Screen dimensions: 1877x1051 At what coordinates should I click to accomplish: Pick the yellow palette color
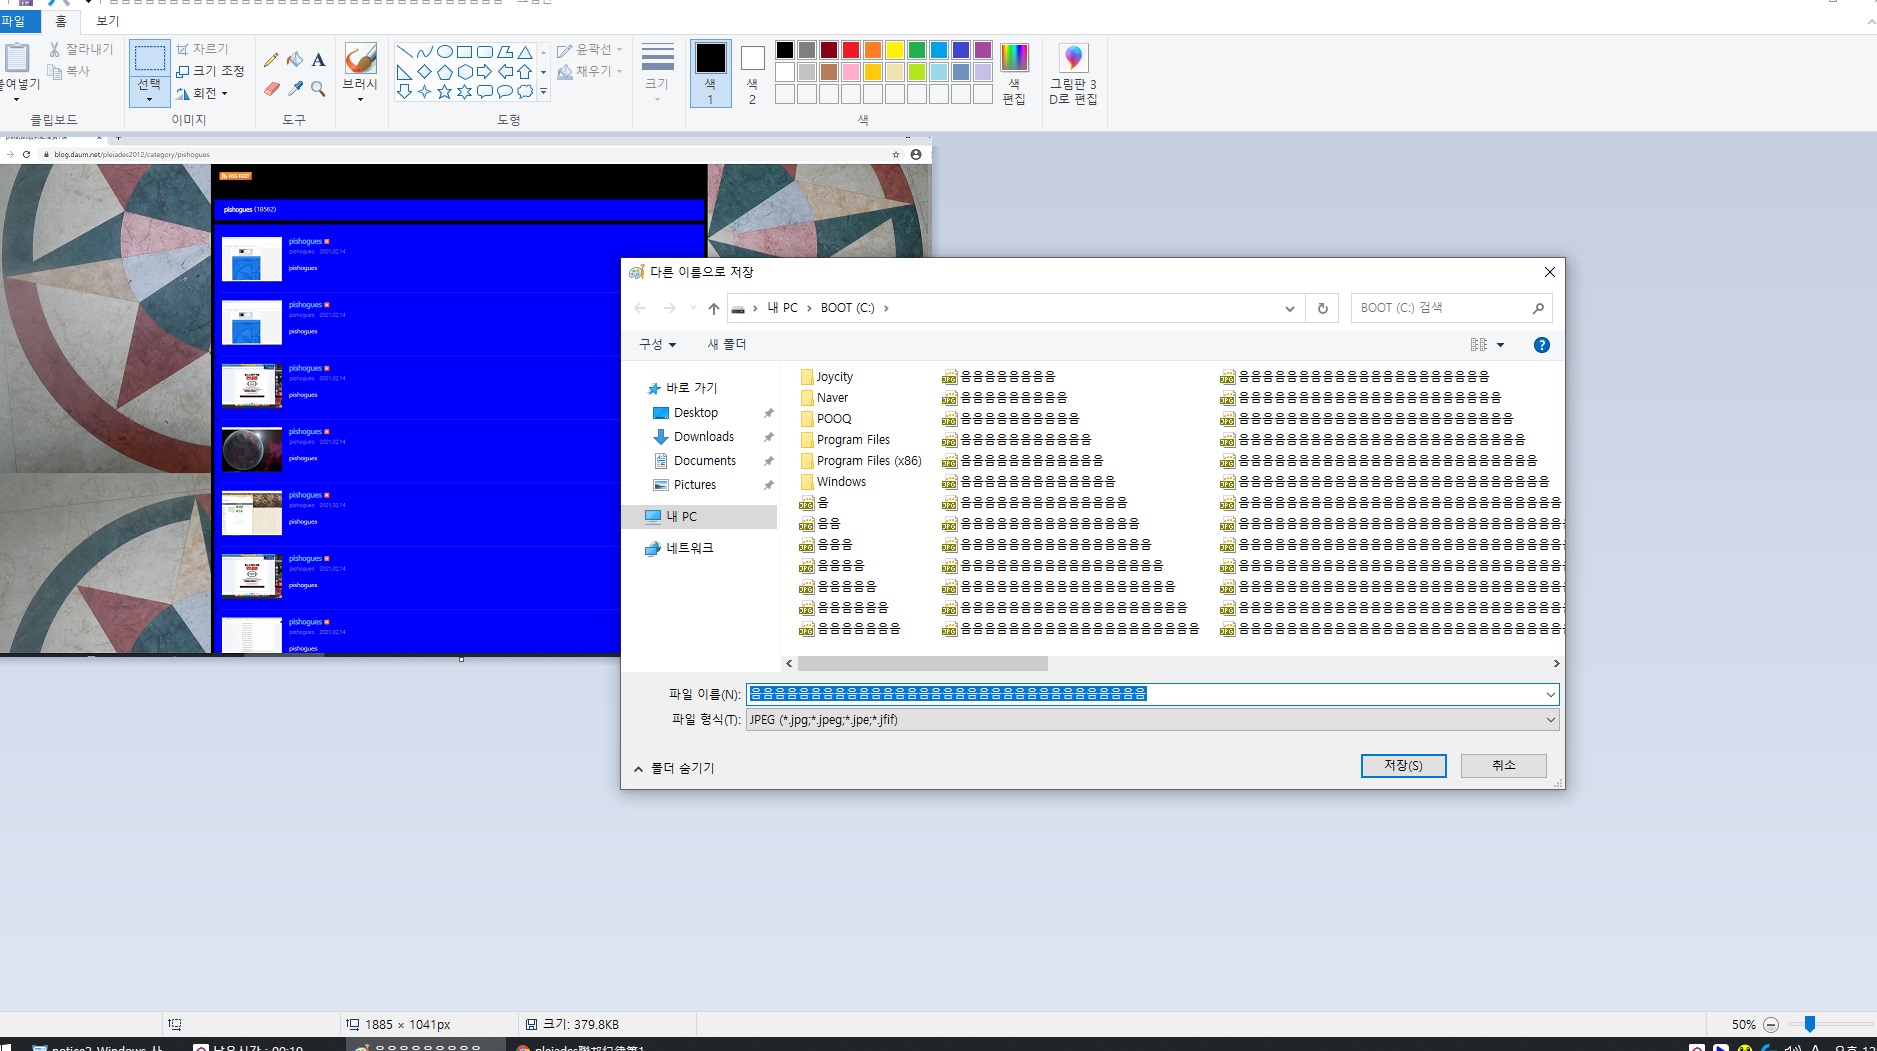(895, 50)
